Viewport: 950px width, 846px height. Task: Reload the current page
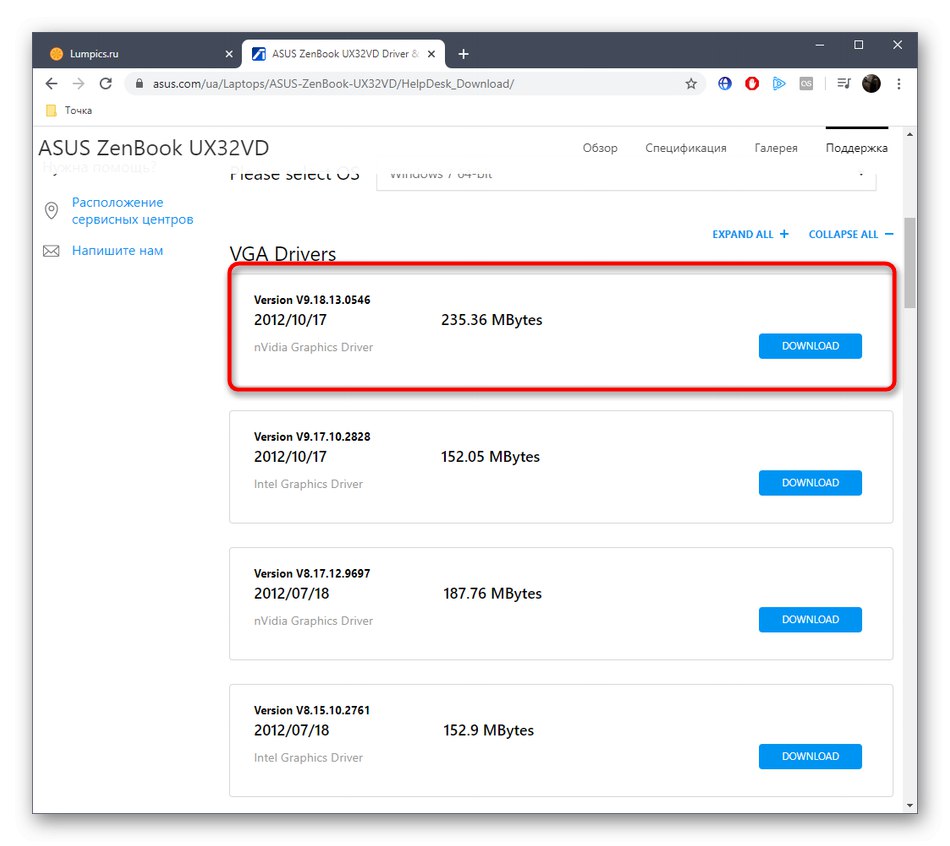point(105,83)
